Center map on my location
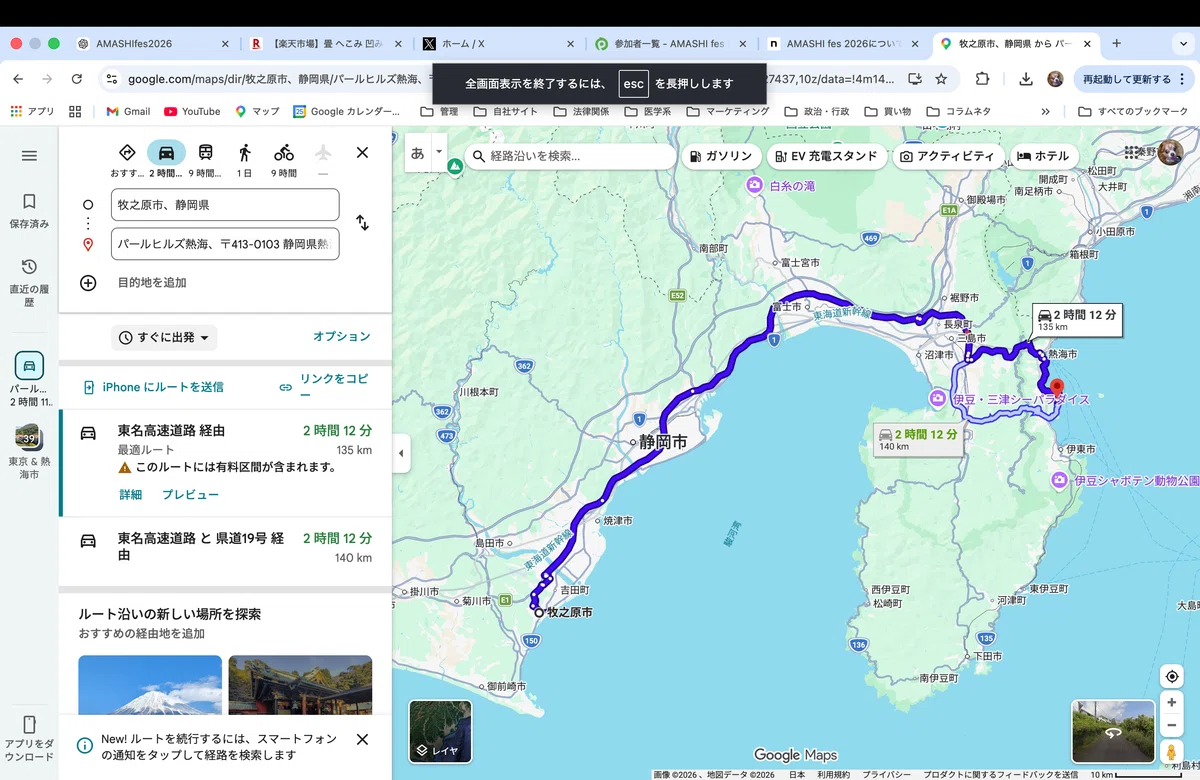Screen dimensions: 1200x780 tap(1172, 677)
